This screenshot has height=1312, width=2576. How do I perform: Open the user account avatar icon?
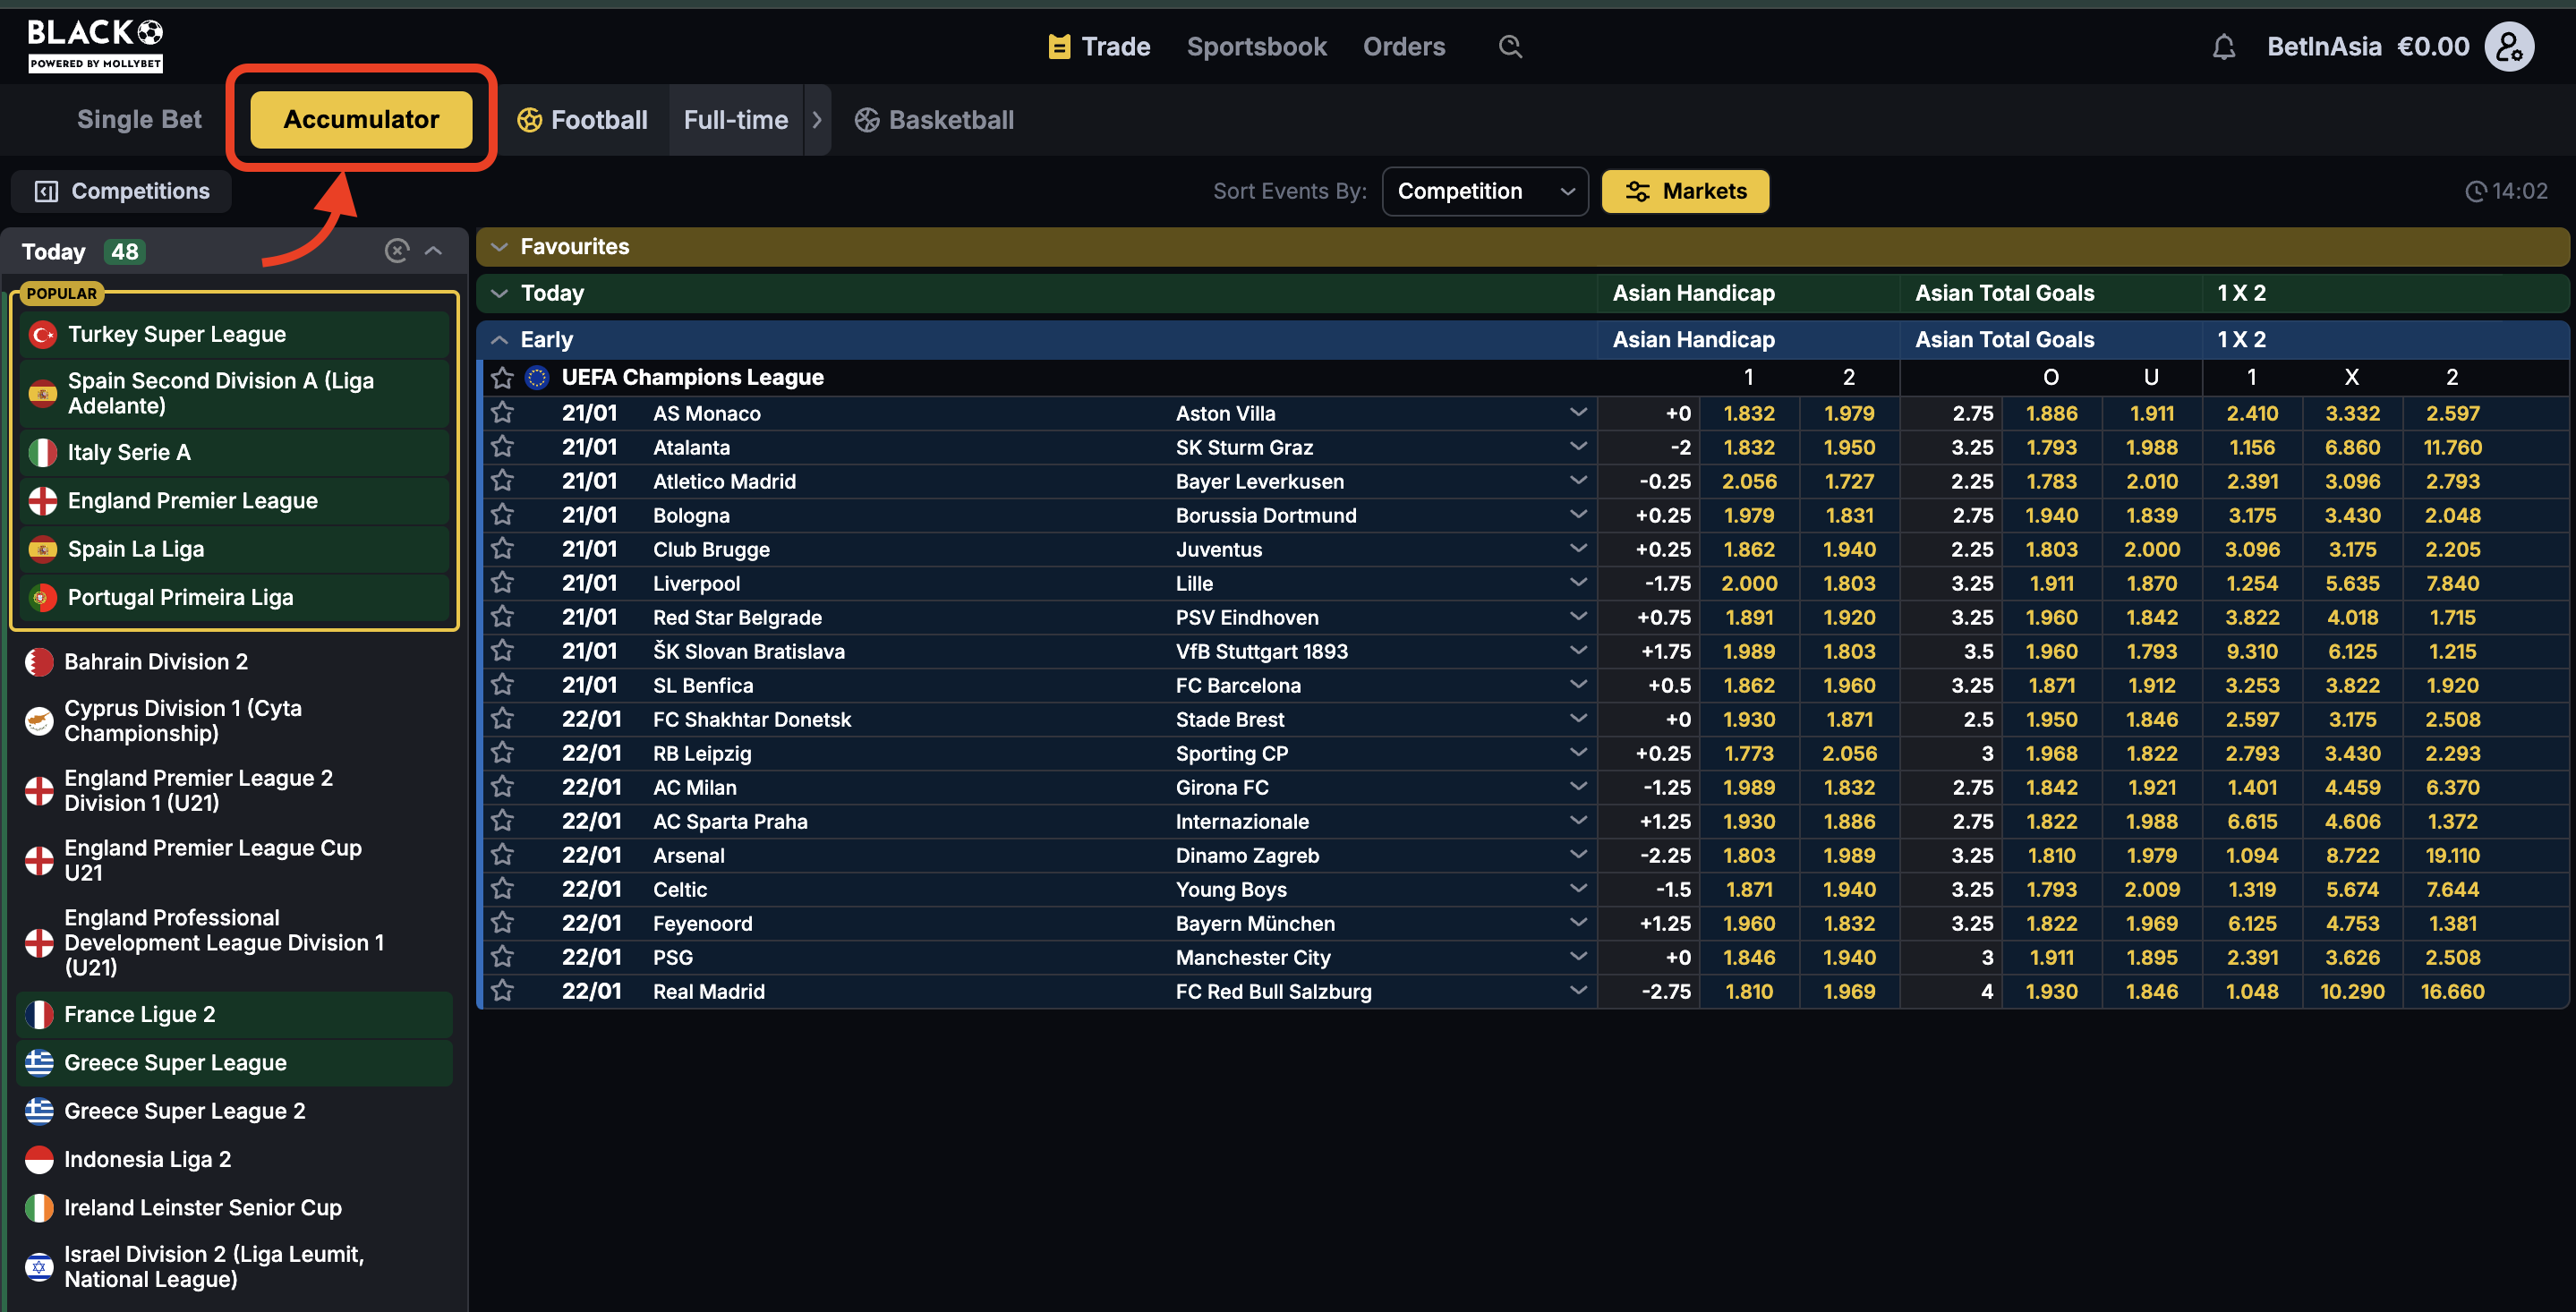[x=2509, y=46]
